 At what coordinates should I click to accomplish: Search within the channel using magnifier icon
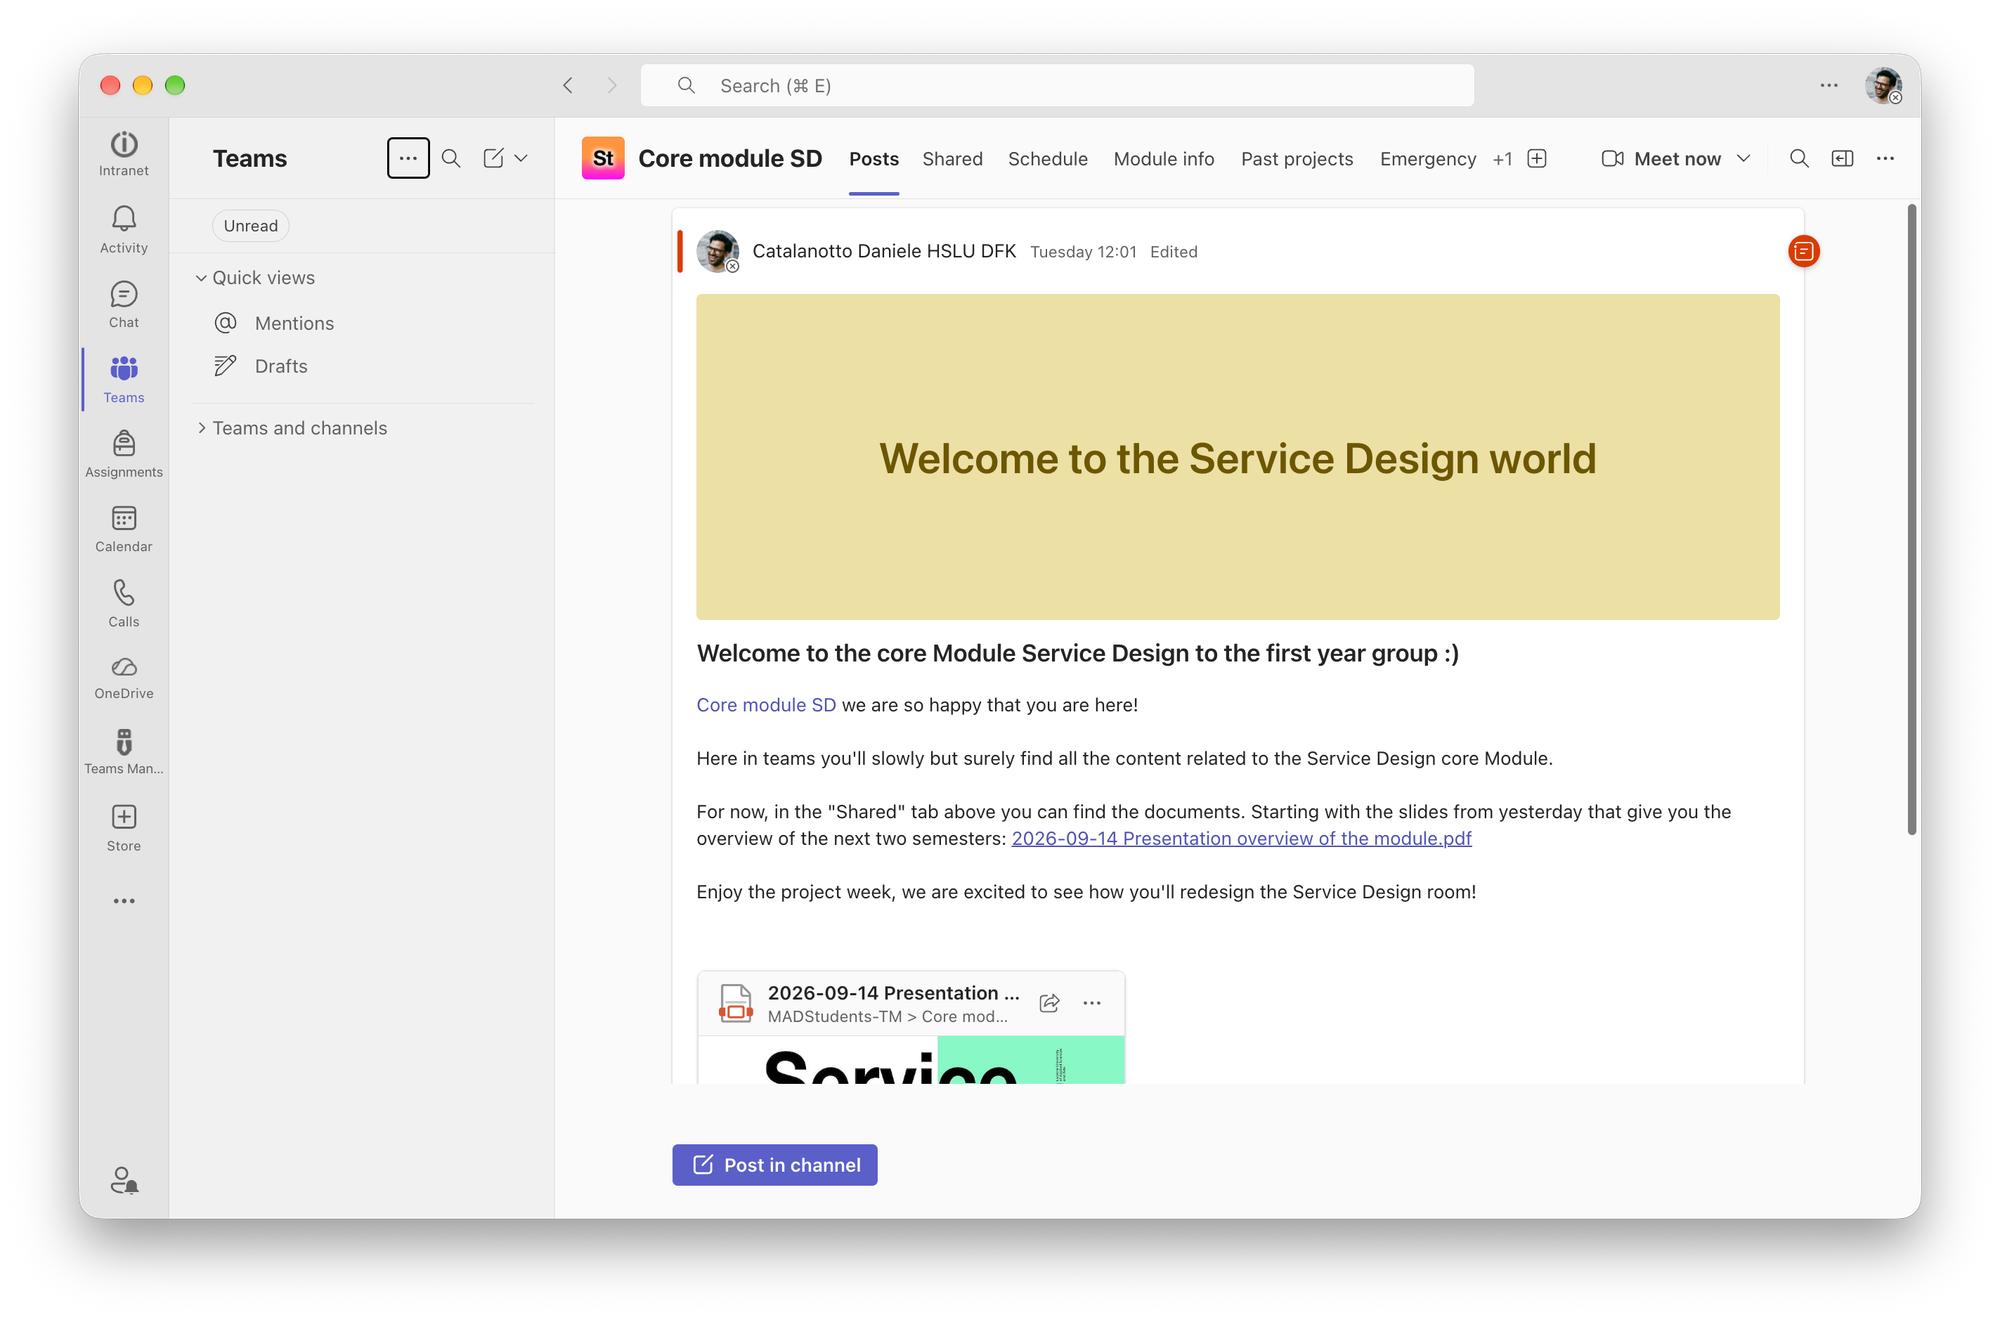pos(1798,158)
